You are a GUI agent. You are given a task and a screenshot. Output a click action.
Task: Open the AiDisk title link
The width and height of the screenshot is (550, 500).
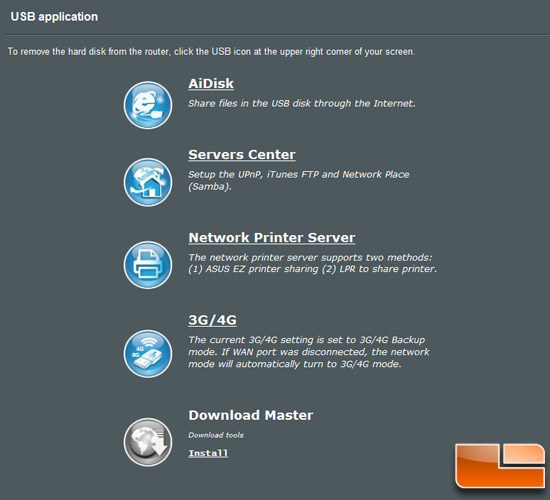[211, 84]
